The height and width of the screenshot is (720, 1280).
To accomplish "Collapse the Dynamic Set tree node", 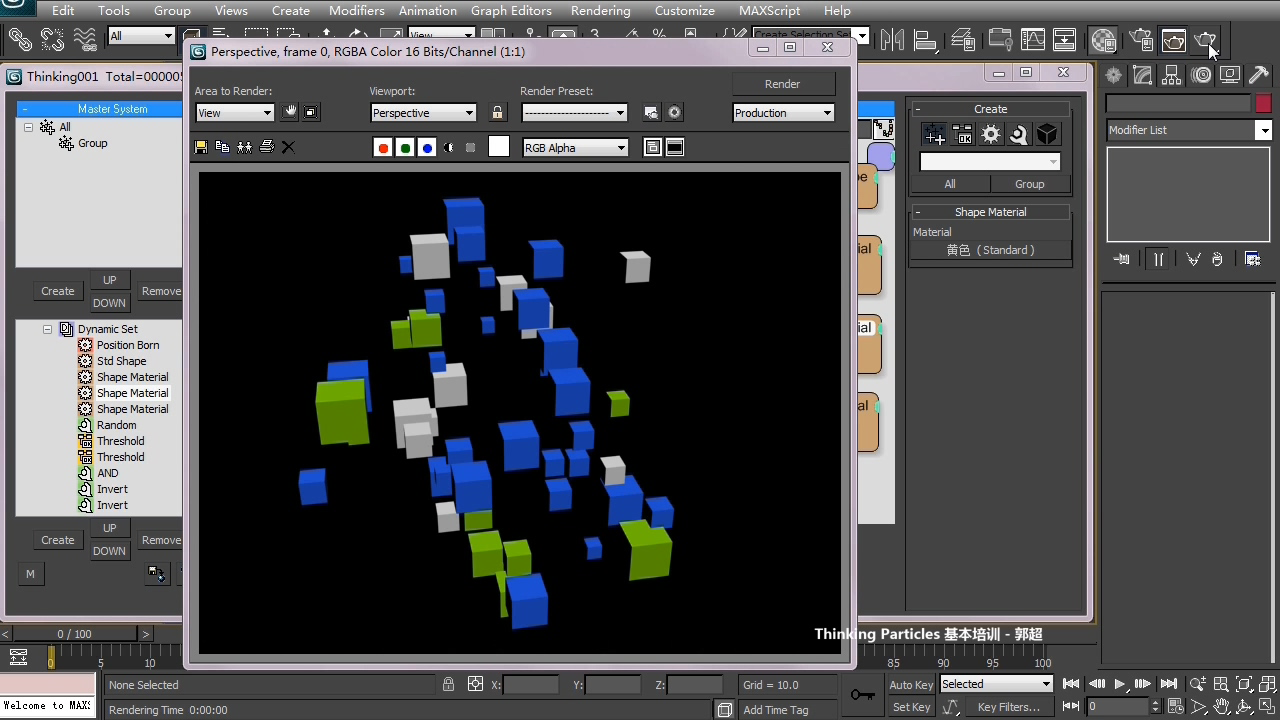I will click(x=47, y=329).
